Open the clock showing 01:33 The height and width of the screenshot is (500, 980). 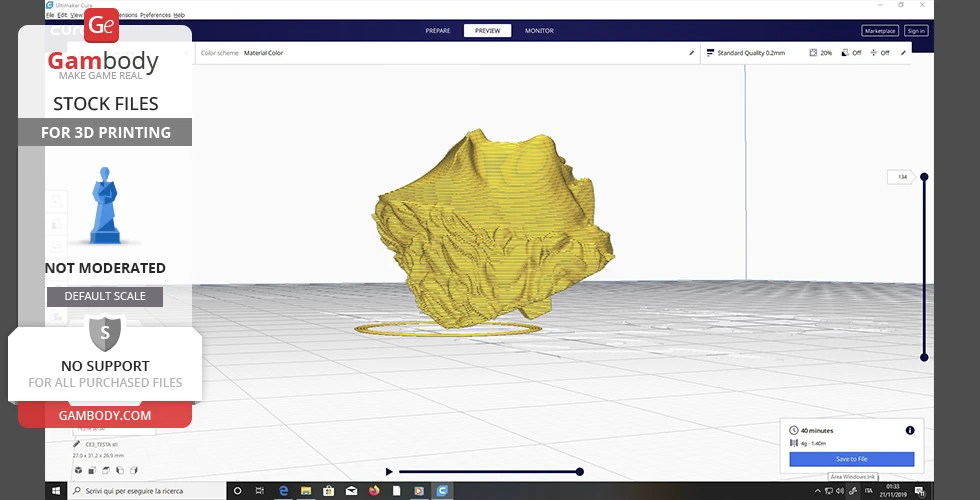pyautogui.click(x=892, y=491)
